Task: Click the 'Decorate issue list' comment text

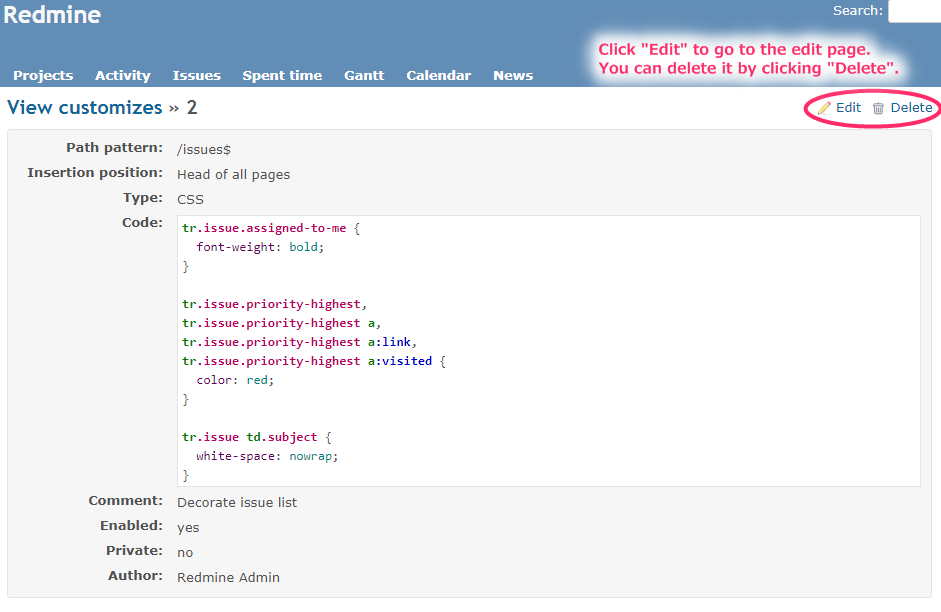Action: [237, 503]
